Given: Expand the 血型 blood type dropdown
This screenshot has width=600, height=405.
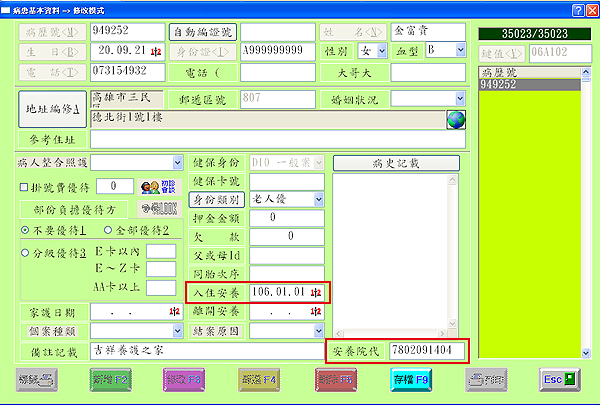Looking at the screenshot, I should (460, 49).
